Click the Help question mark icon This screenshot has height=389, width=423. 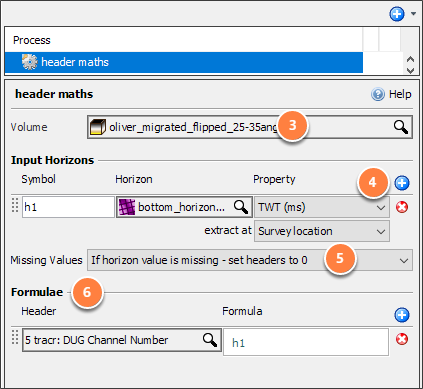(378, 94)
